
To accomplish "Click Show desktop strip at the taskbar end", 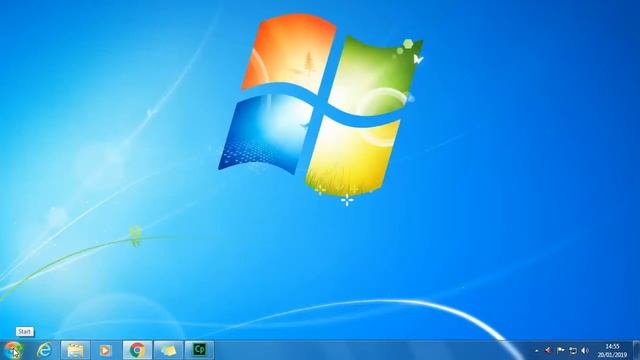I will point(636,350).
